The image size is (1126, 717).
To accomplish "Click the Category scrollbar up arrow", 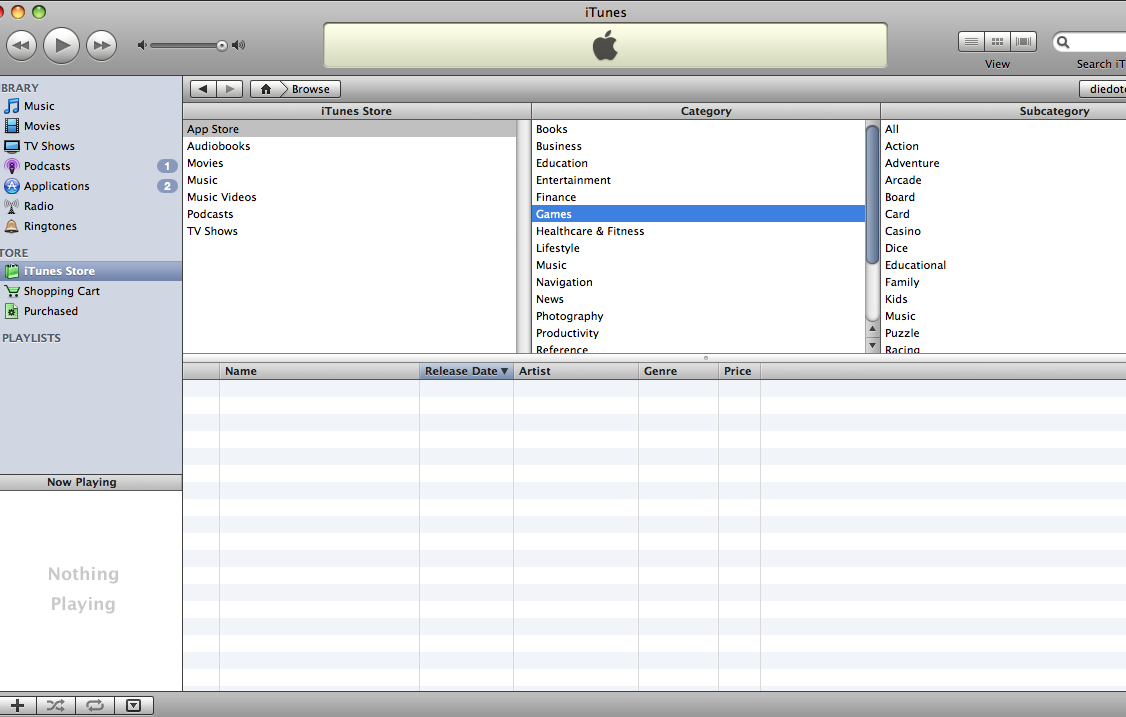I will pyautogui.click(x=873, y=329).
